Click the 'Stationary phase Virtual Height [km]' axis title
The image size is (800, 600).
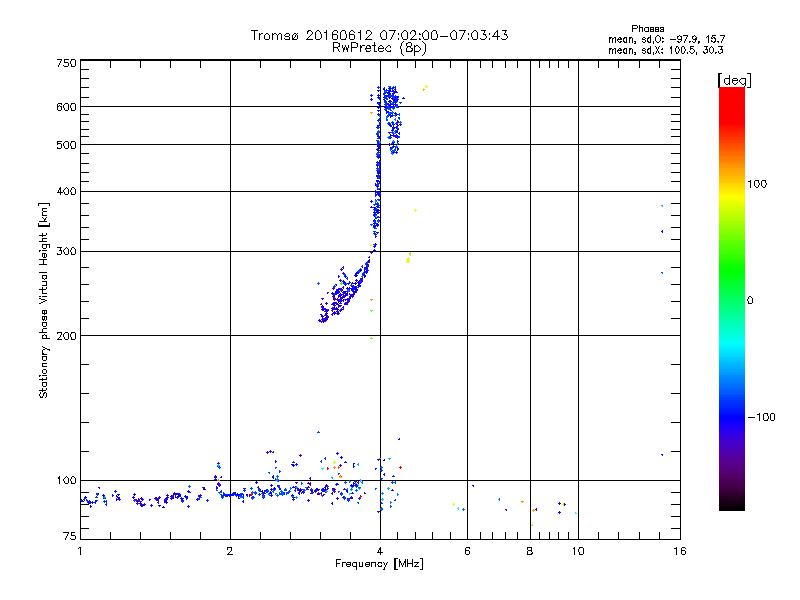click(x=43, y=300)
